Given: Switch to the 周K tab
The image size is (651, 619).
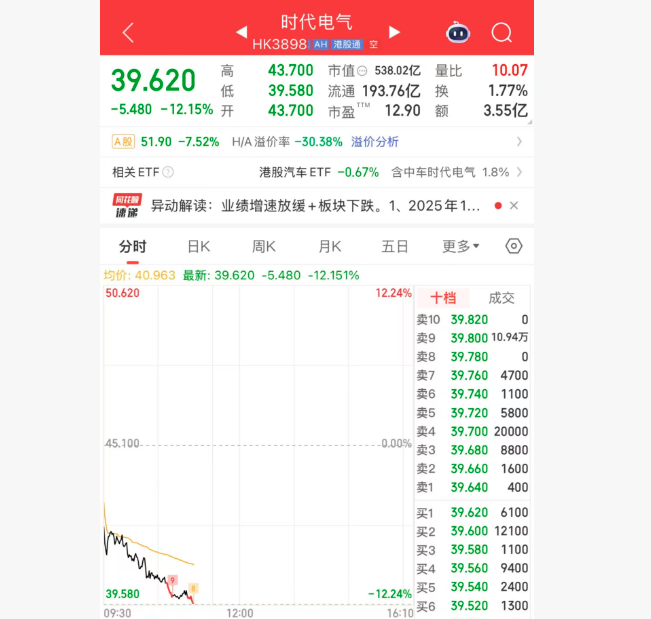Looking at the screenshot, I should 264,246.
